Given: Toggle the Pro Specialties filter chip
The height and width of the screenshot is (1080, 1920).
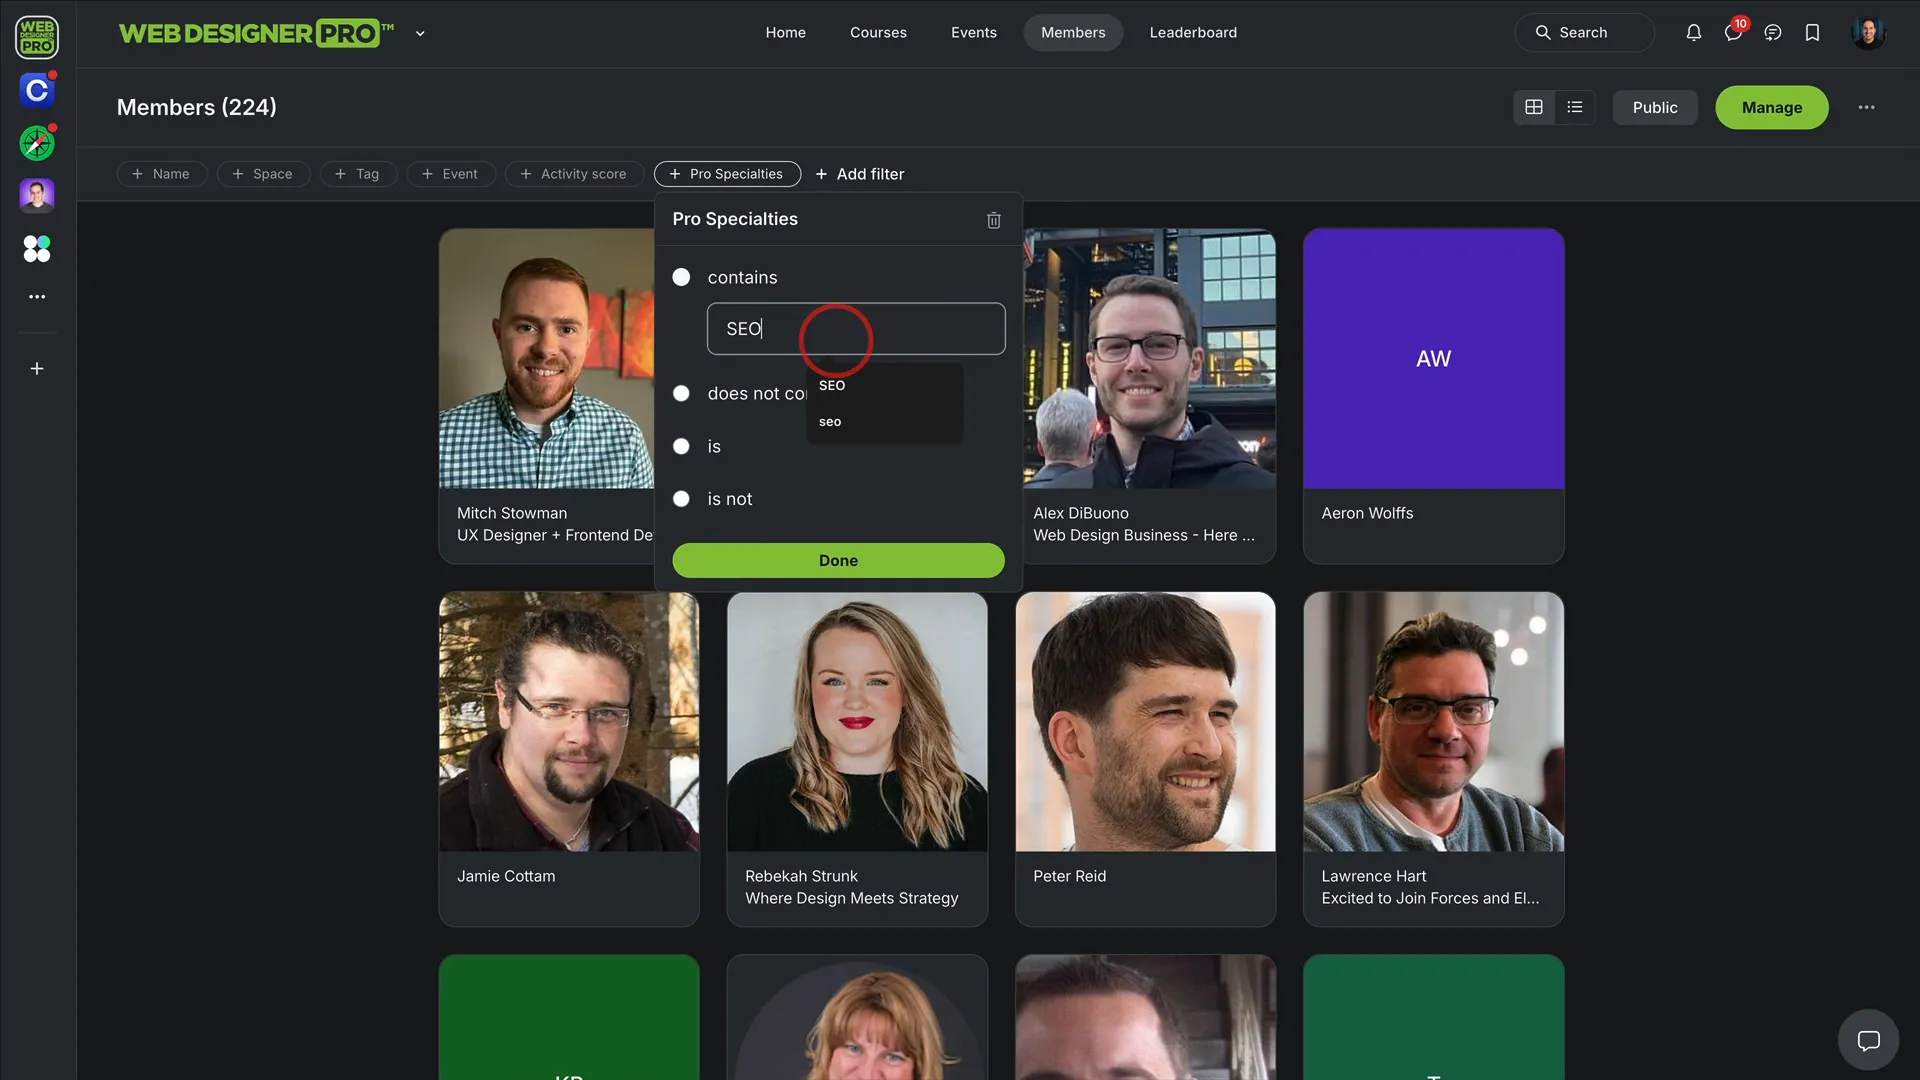Looking at the screenshot, I should click(x=727, y=174).
